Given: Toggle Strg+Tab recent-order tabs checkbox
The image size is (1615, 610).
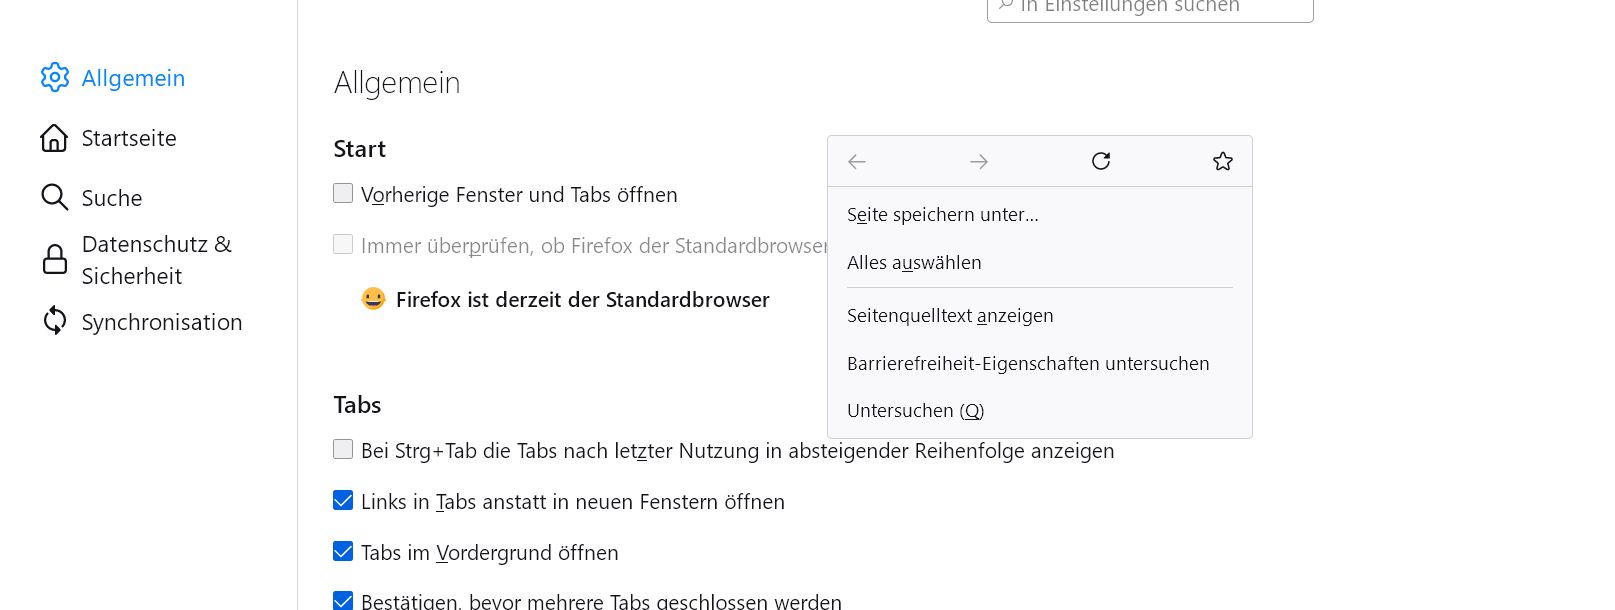Looking at the screenshot, I should click(343, 450).
